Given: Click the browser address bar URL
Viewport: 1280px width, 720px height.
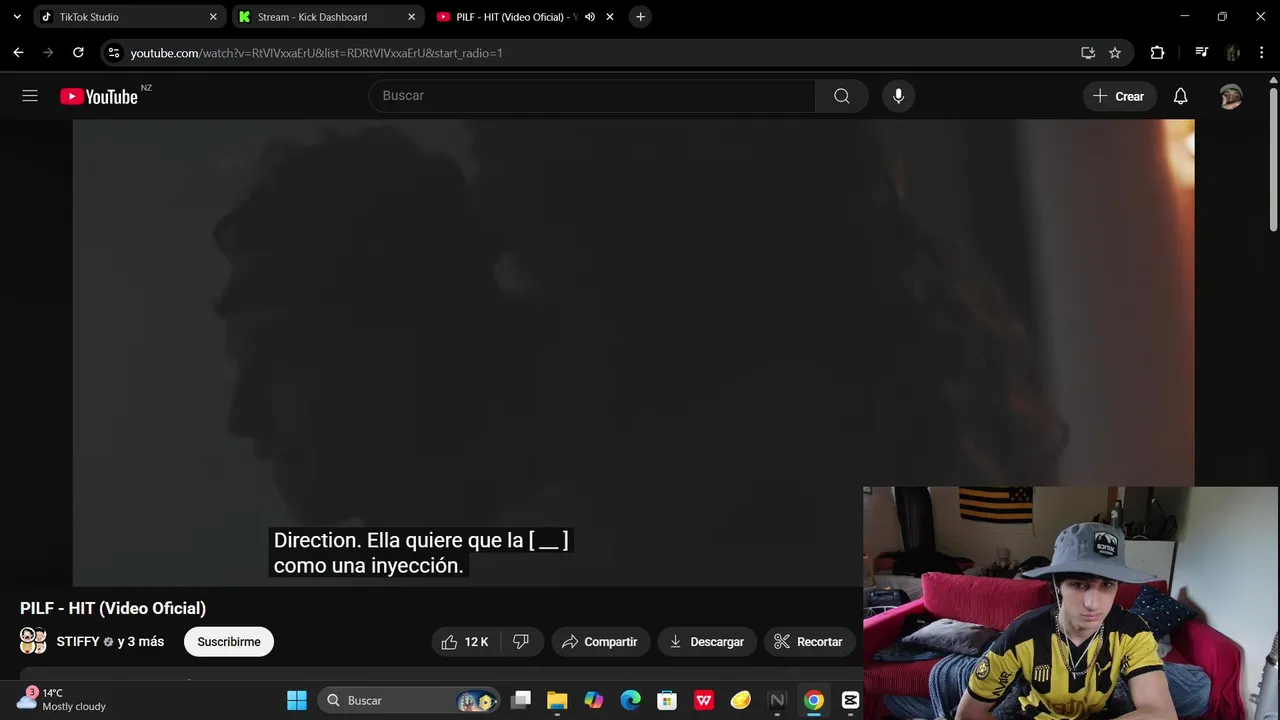Looking at the screenshot, I should click(316, 53).
